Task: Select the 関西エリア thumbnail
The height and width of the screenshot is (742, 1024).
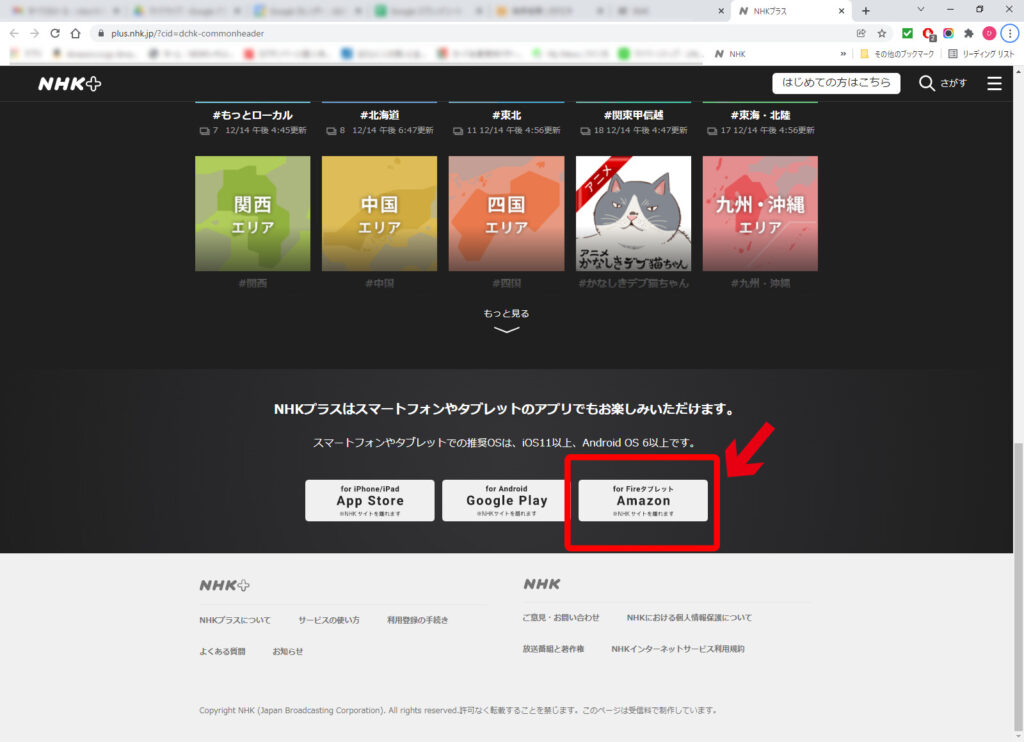Action: [x=253, y=213]
